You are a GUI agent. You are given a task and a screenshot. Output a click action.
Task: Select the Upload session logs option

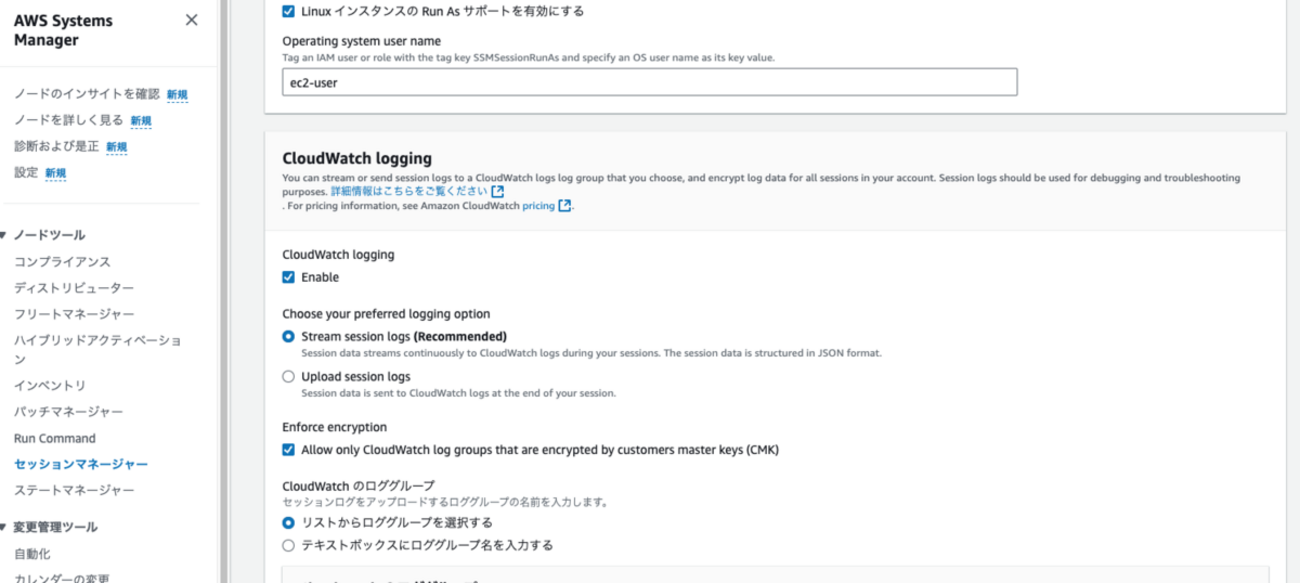coord(288,376)
